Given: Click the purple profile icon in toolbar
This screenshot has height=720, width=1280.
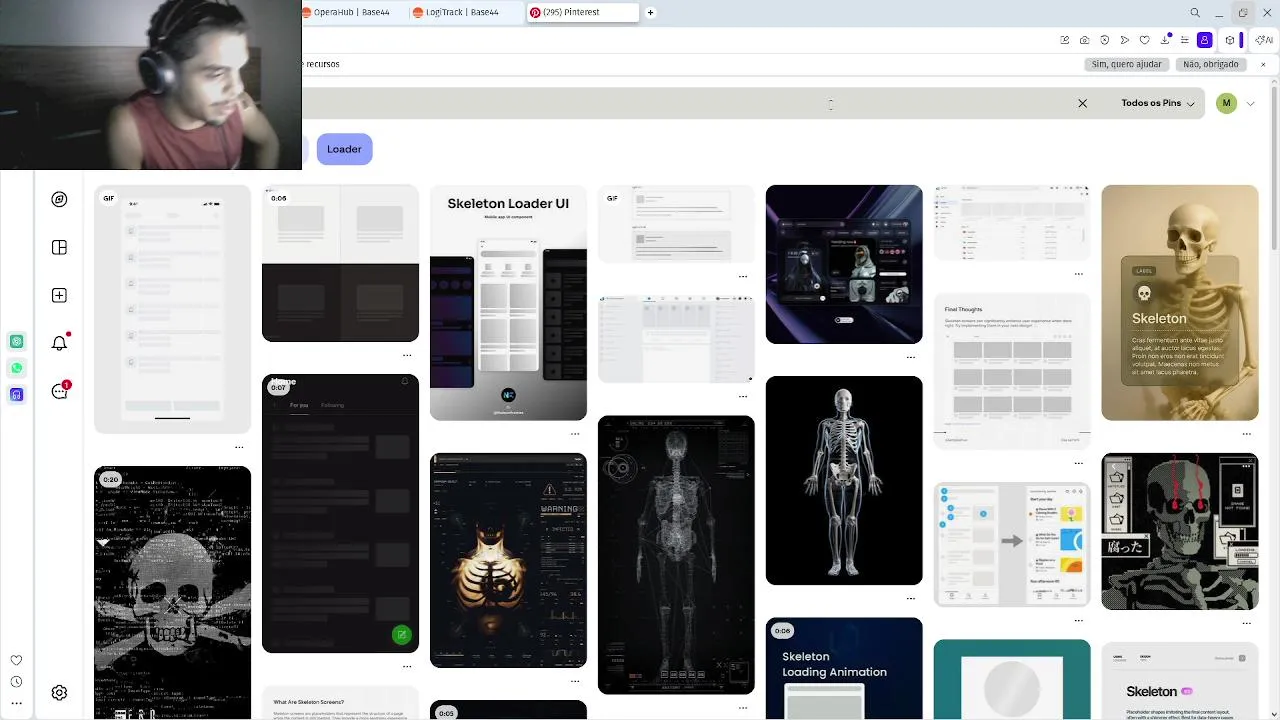Looking at the screenshot, I should (x=1205, y=40).
